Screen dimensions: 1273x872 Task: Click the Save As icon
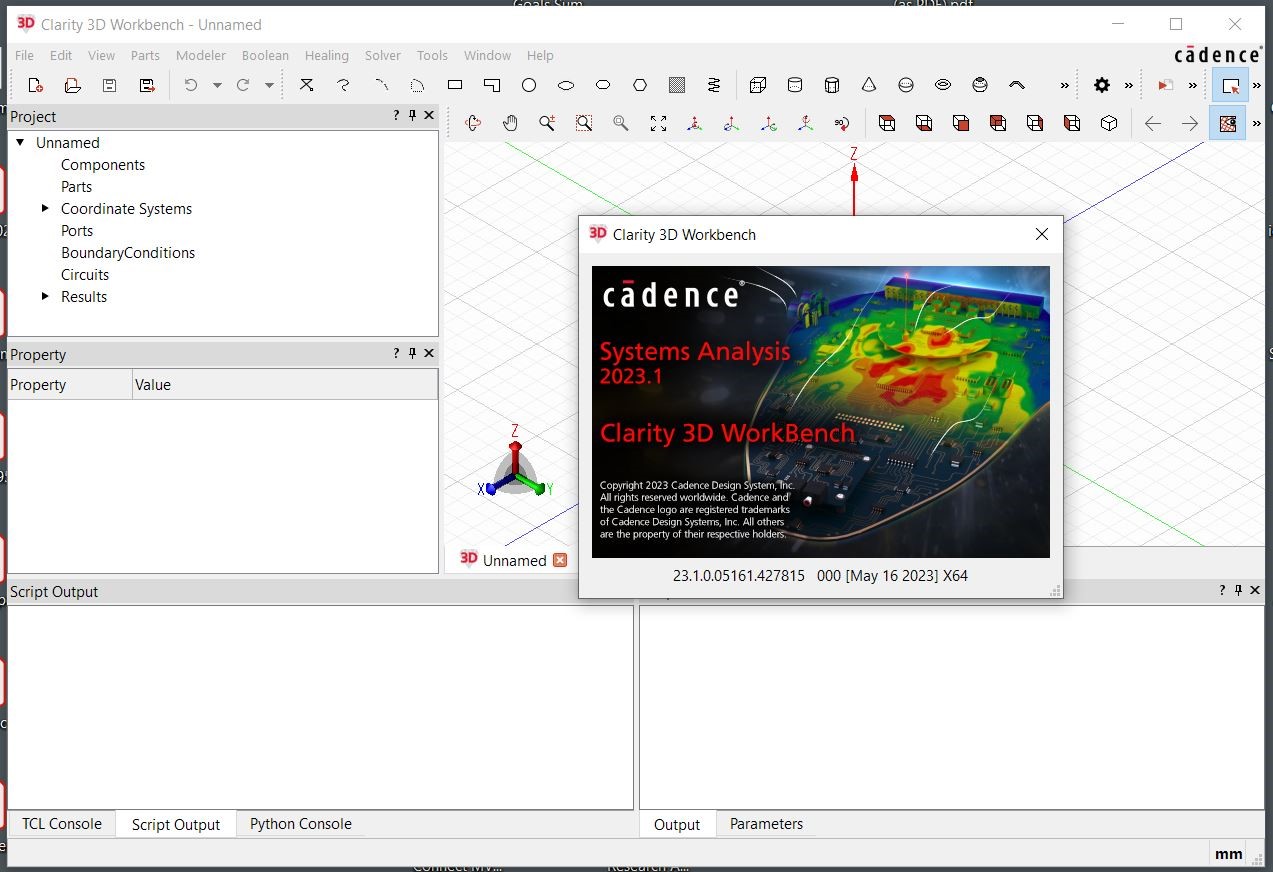[x=147, y=86]
